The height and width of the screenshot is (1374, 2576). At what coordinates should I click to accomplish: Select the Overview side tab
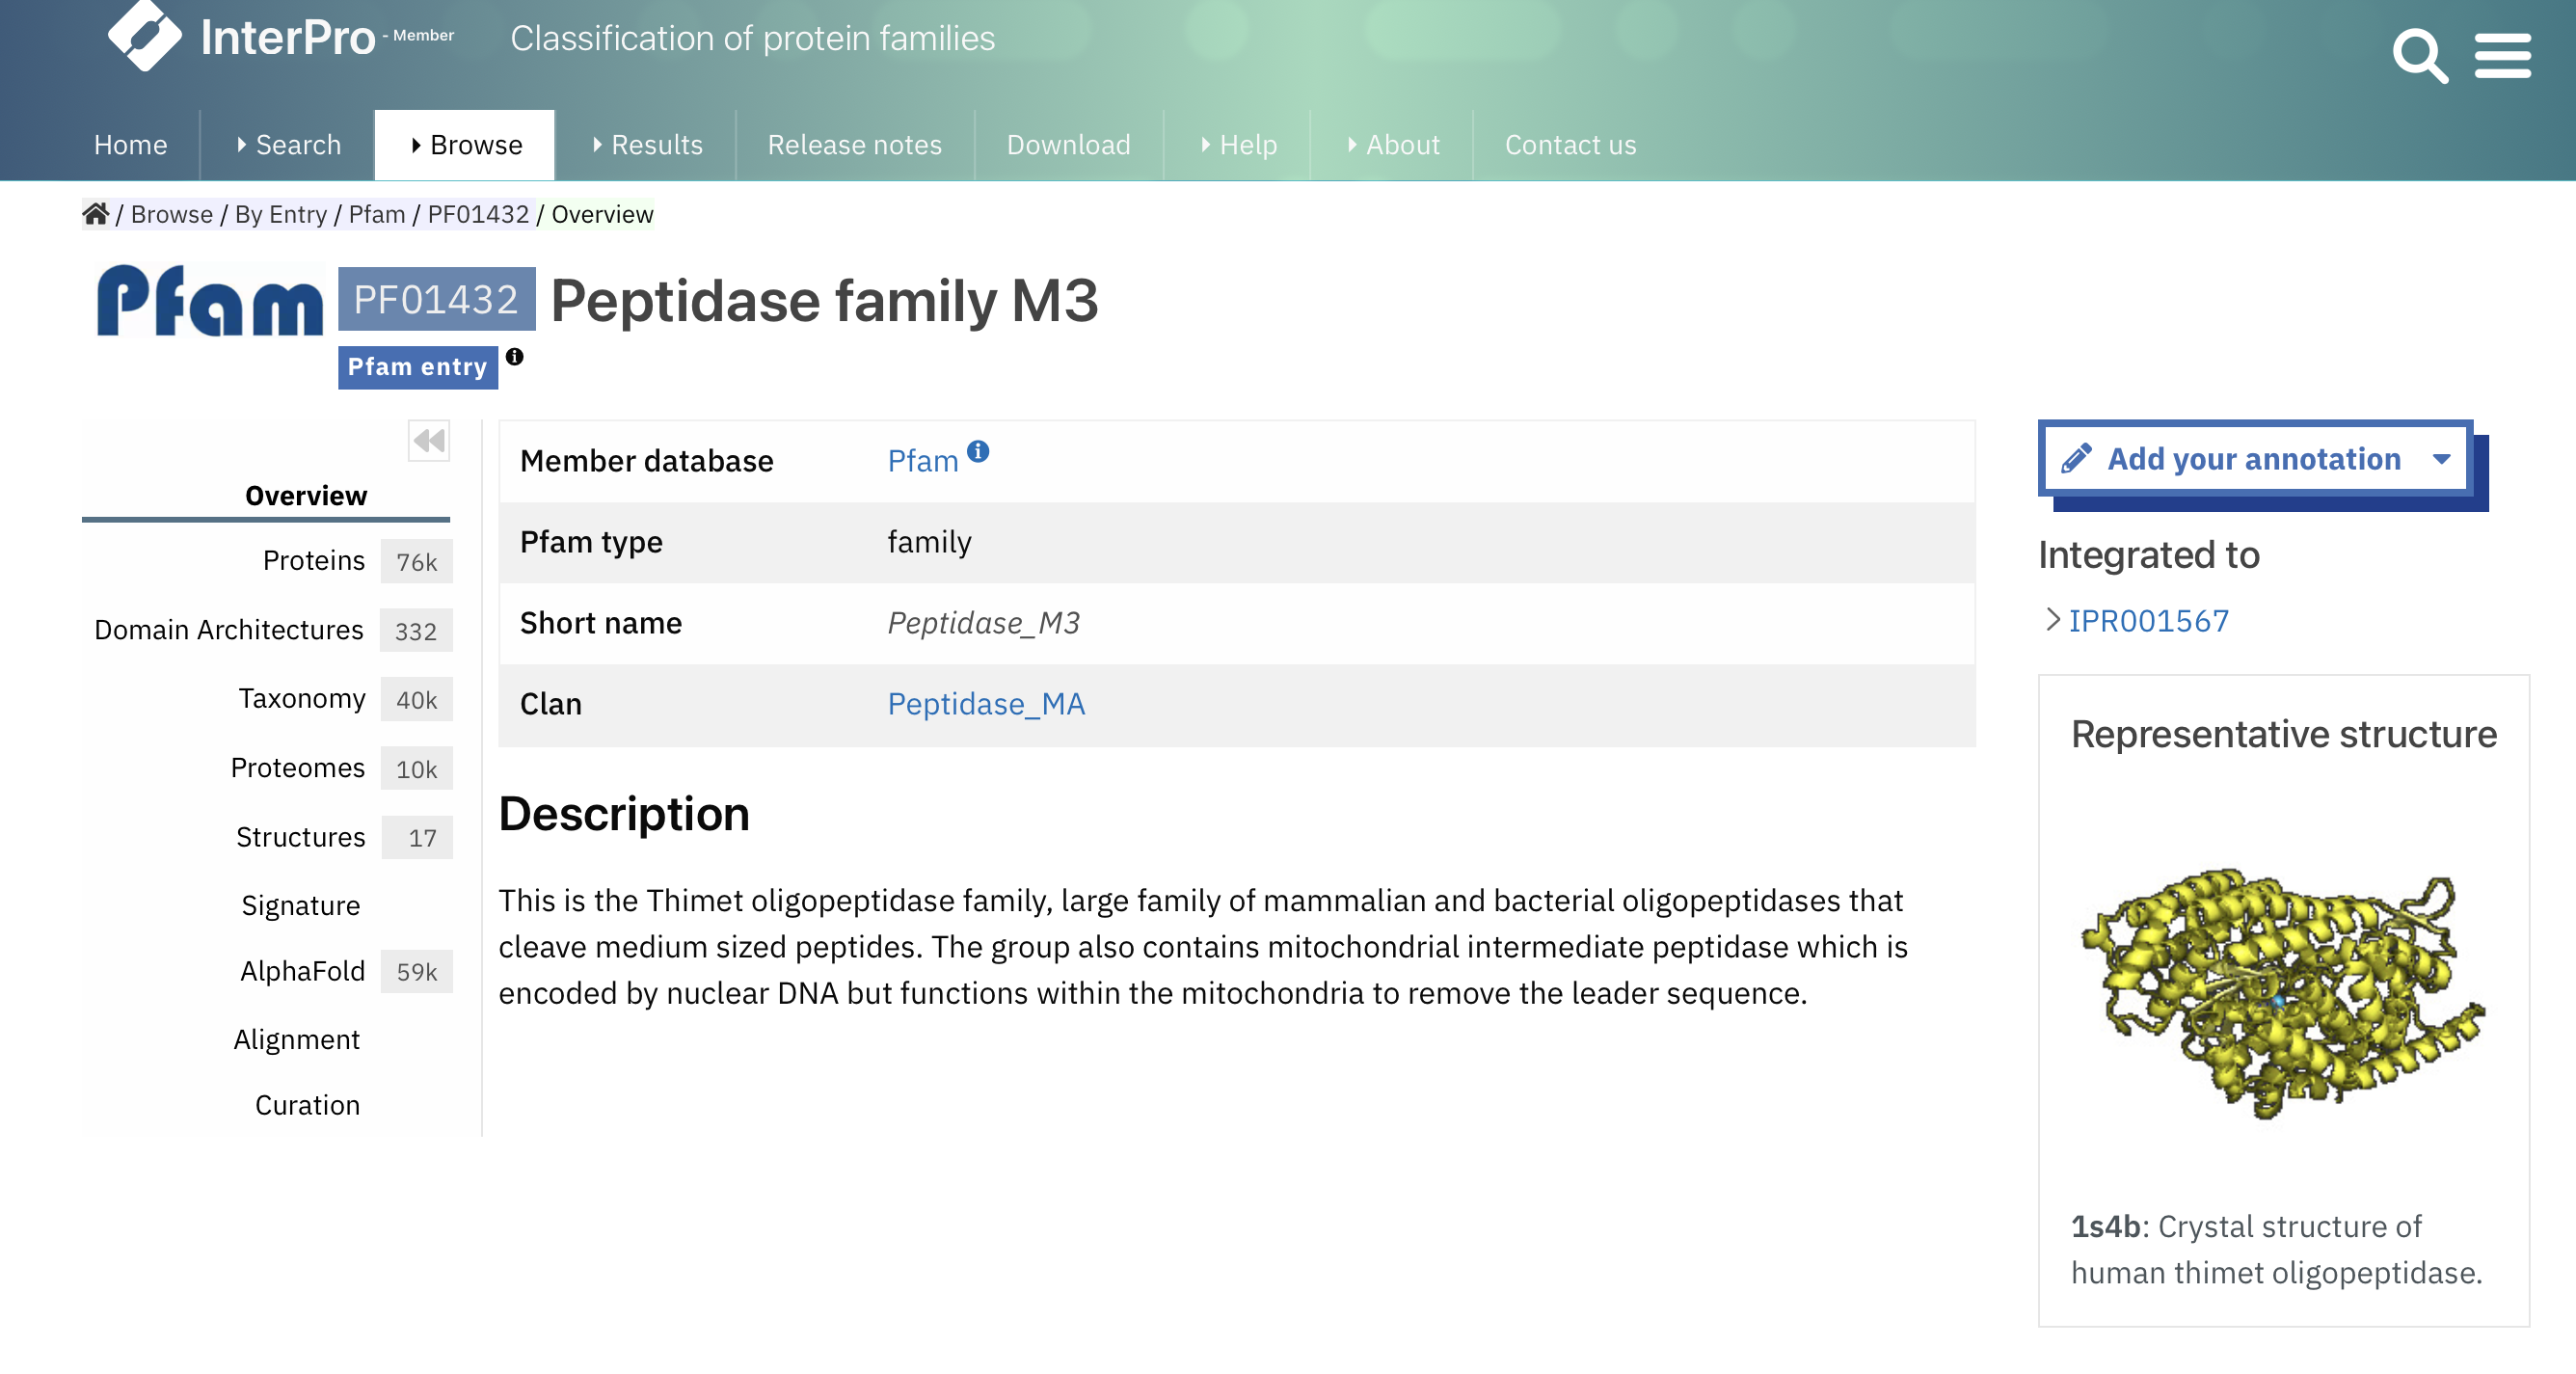[x=306, y=496]
